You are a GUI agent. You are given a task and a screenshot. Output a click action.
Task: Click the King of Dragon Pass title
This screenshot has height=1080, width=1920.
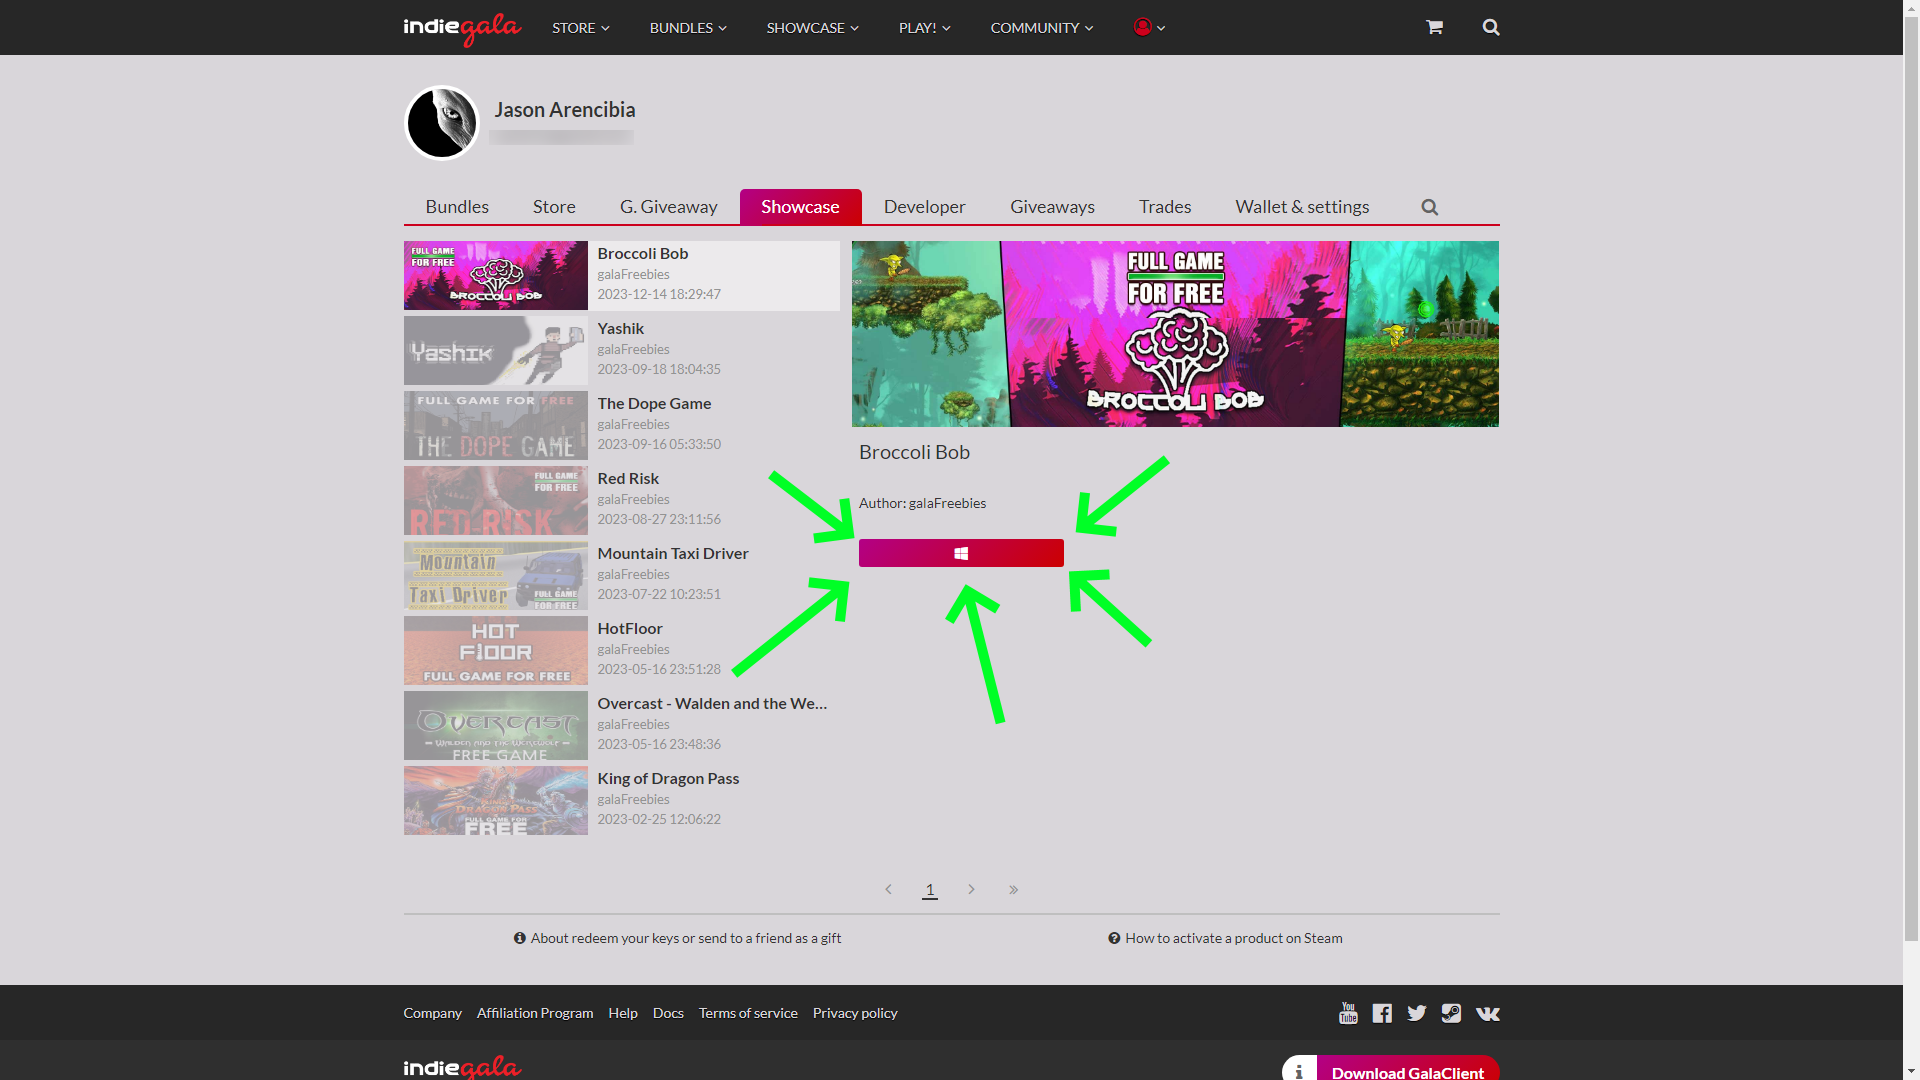coord(668,779)
